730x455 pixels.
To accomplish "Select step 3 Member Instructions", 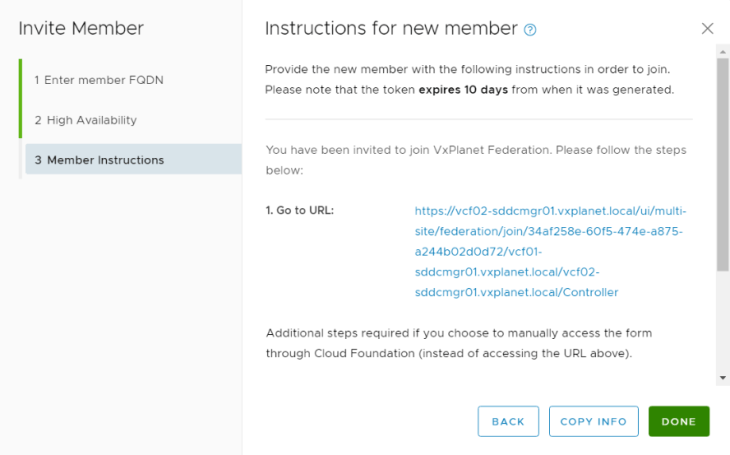I will [x=133, y=159].
